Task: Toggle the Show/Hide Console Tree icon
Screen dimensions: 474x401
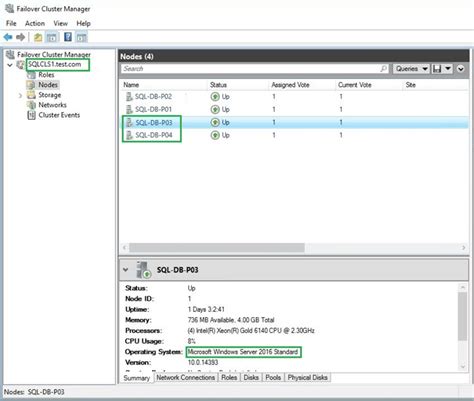Action: coord(52,37)
